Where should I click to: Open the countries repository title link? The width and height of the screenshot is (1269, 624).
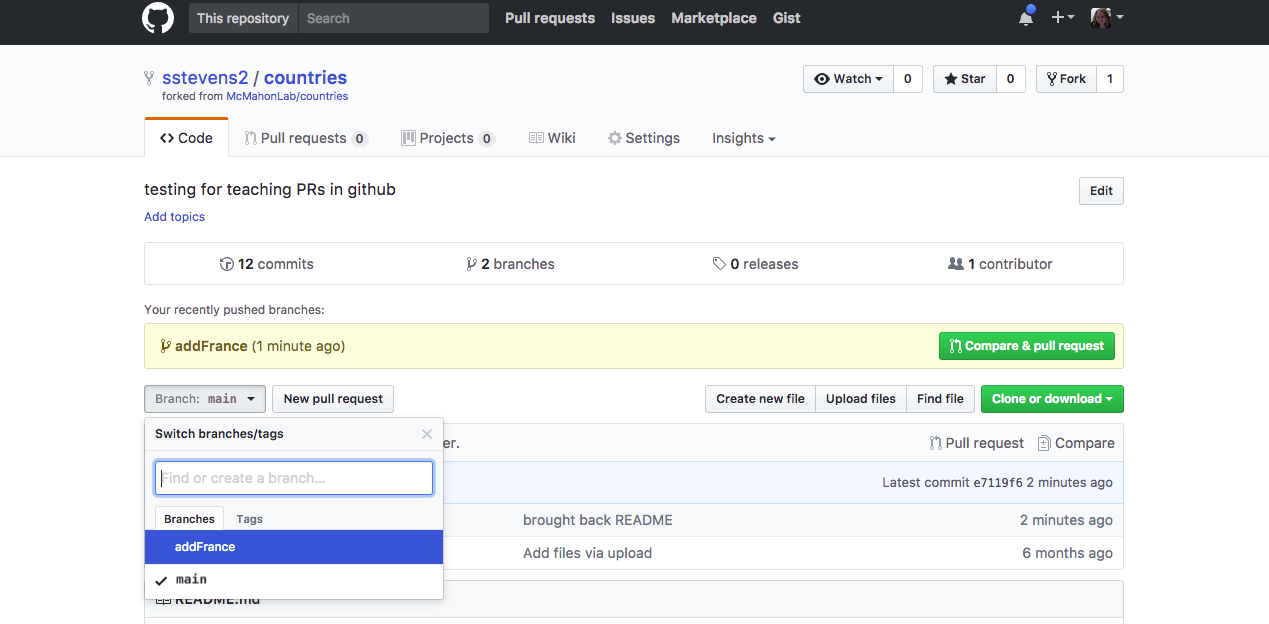[x=305, y=78]
